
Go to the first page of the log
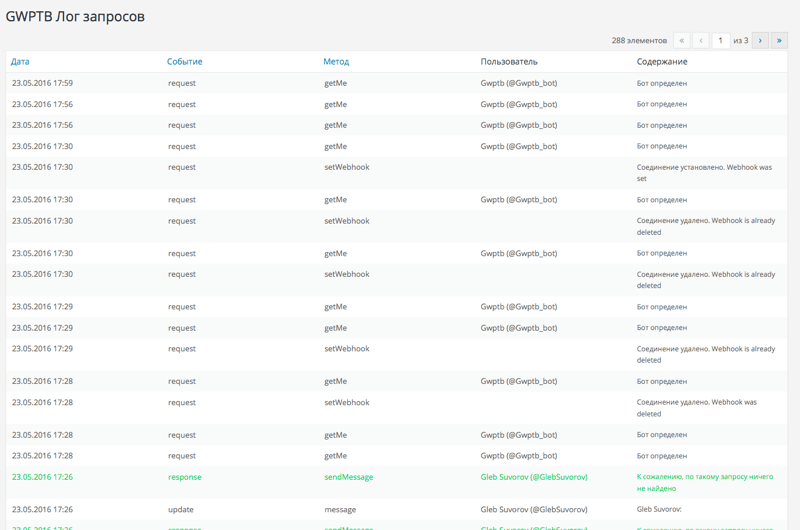(x=682, y=40)
